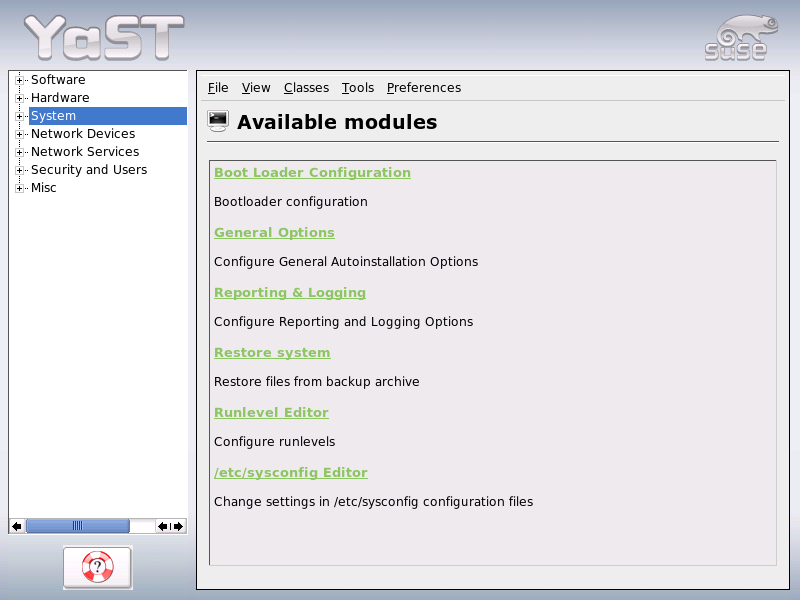Click the lifebuoy help button

point(97,567)
